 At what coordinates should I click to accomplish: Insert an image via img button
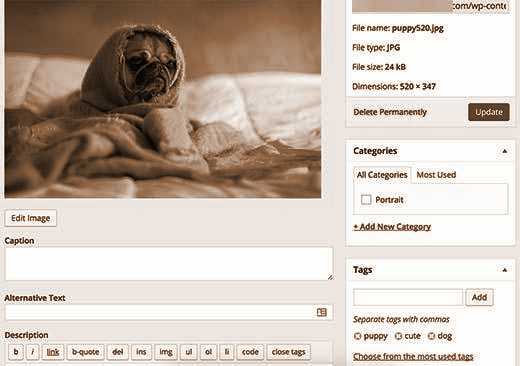tap(166, 352)
